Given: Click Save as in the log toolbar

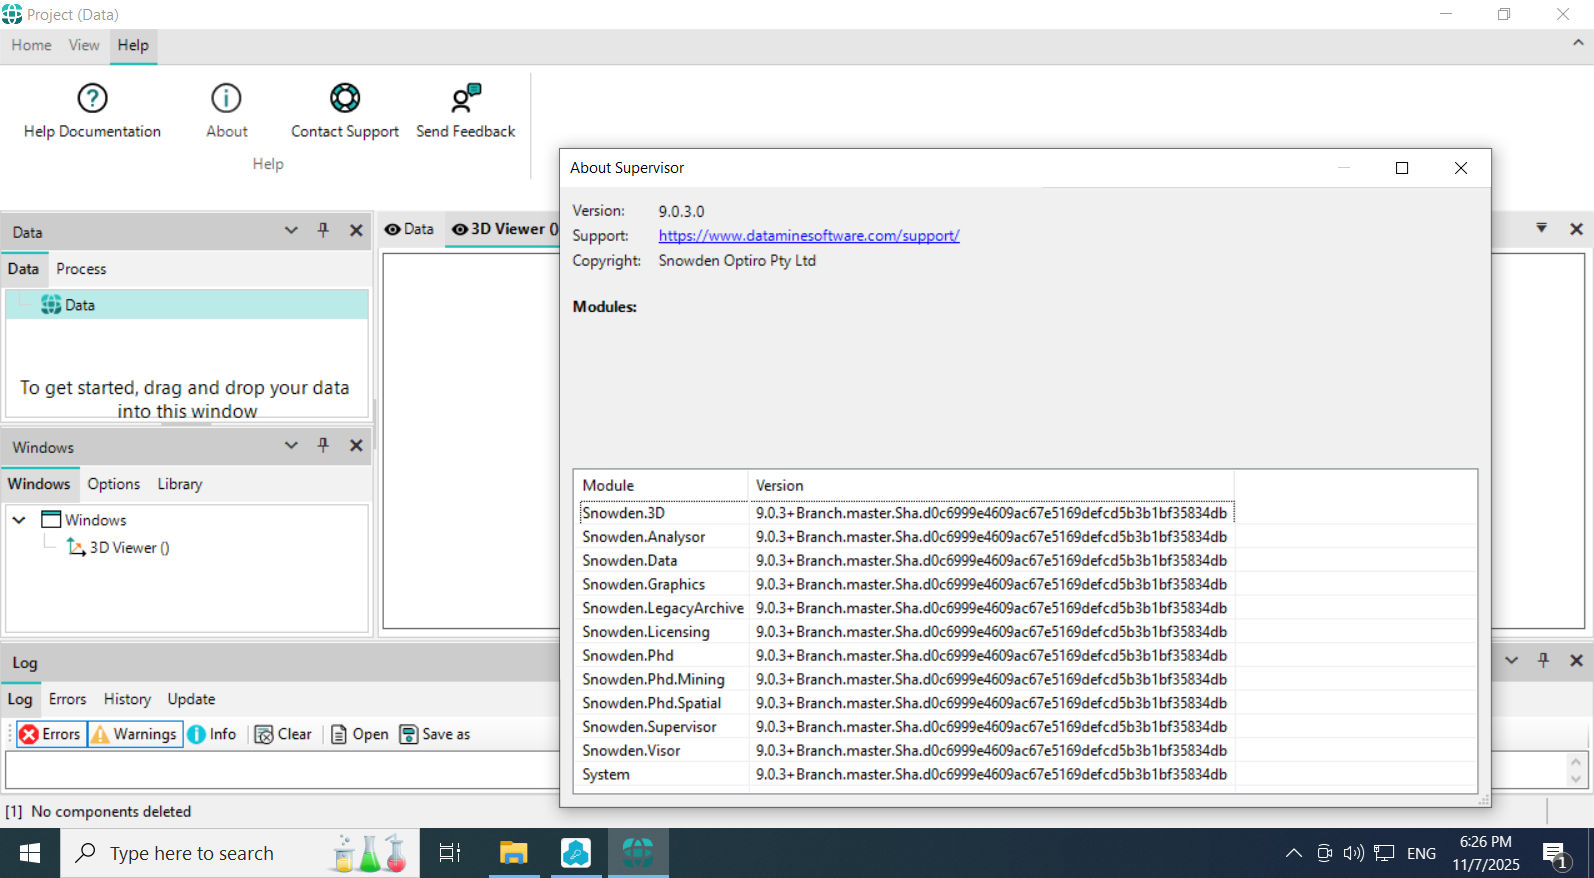Looking at the screenshot, I should tap(435, 734).
